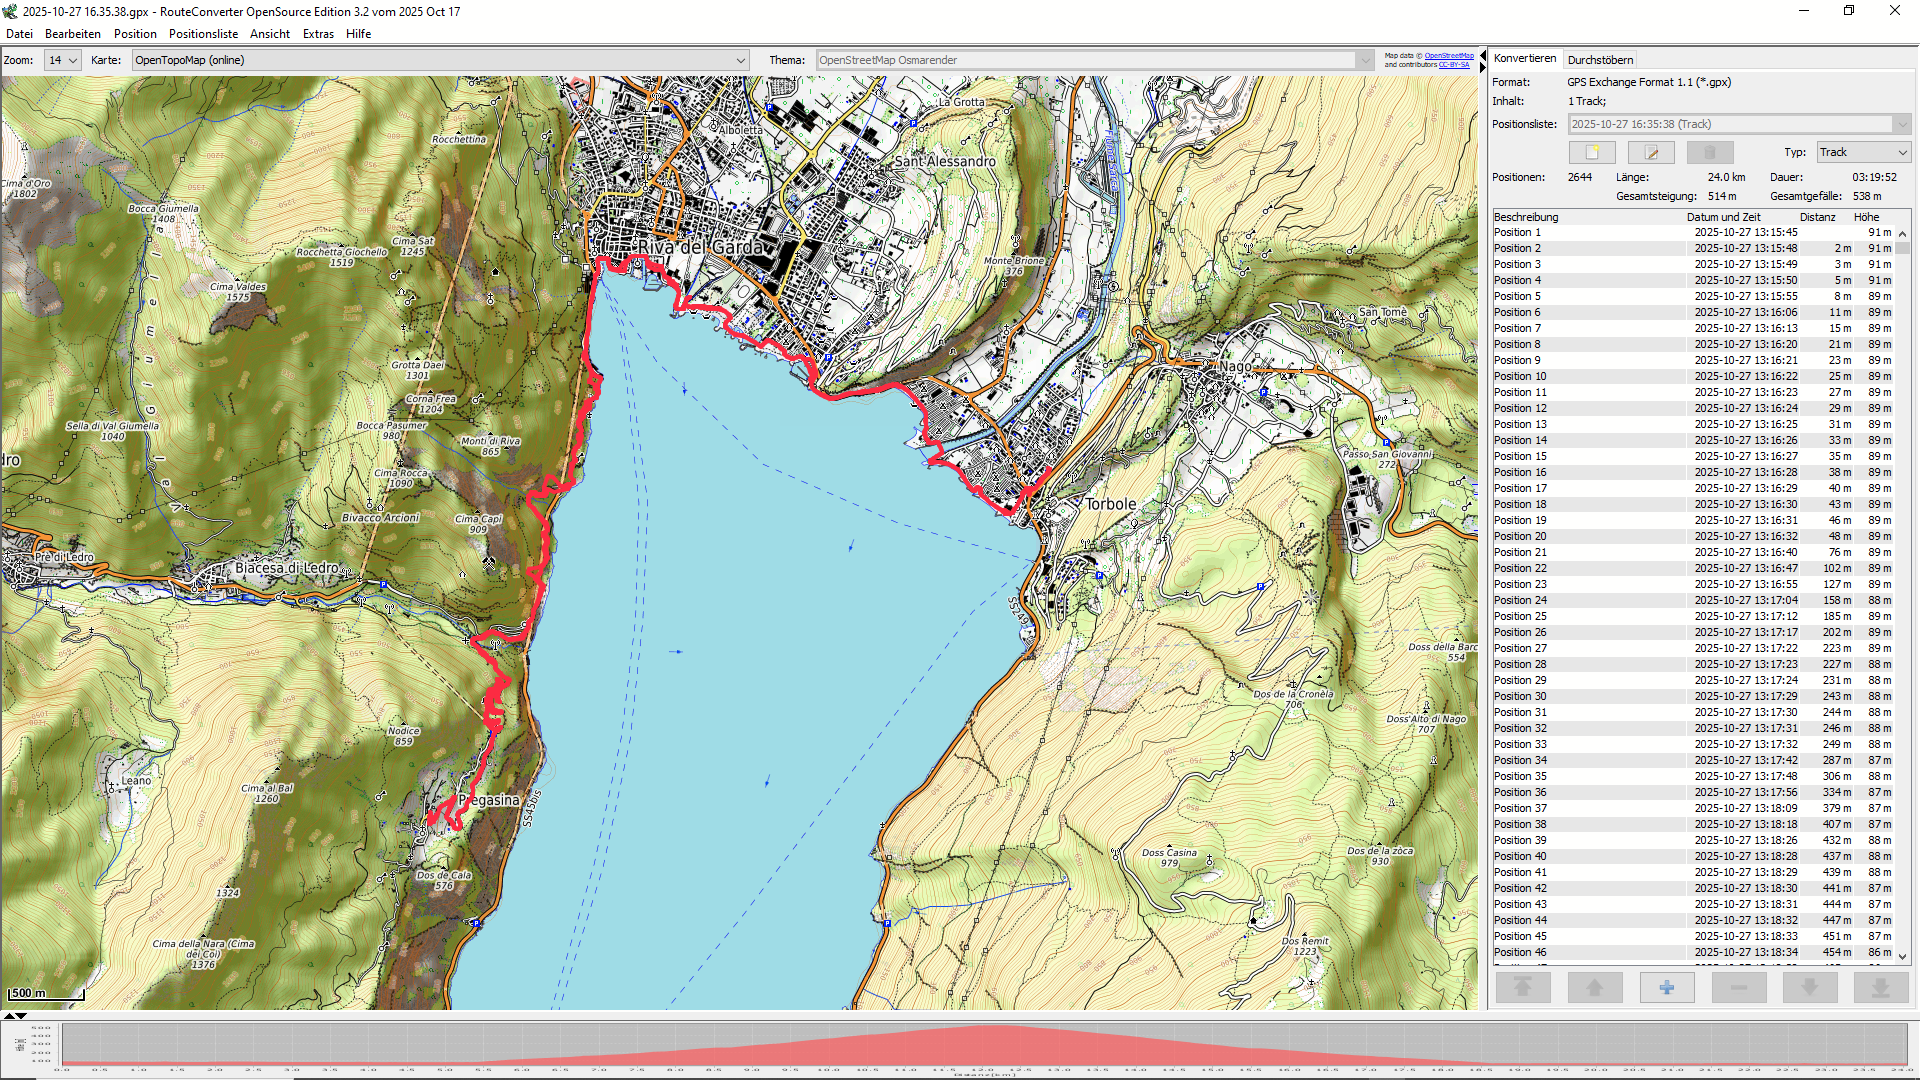Viewport: 1920px width, 1080px height.
Task: Click the move position up arrow button
Action: click(x=1595, y=988)
